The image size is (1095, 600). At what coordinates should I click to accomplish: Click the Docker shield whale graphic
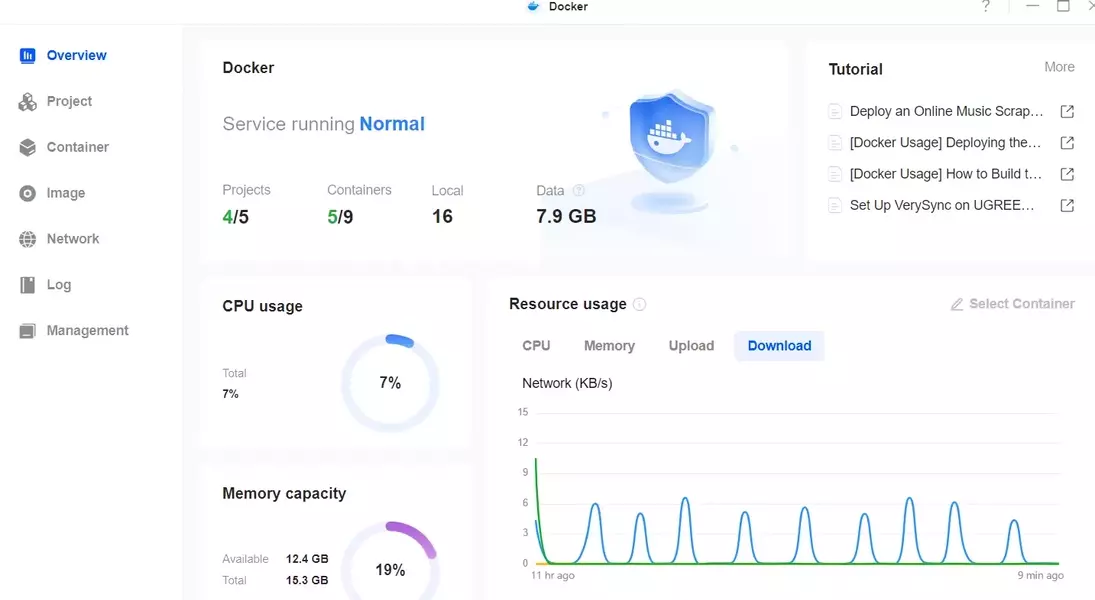coord(671,138)
